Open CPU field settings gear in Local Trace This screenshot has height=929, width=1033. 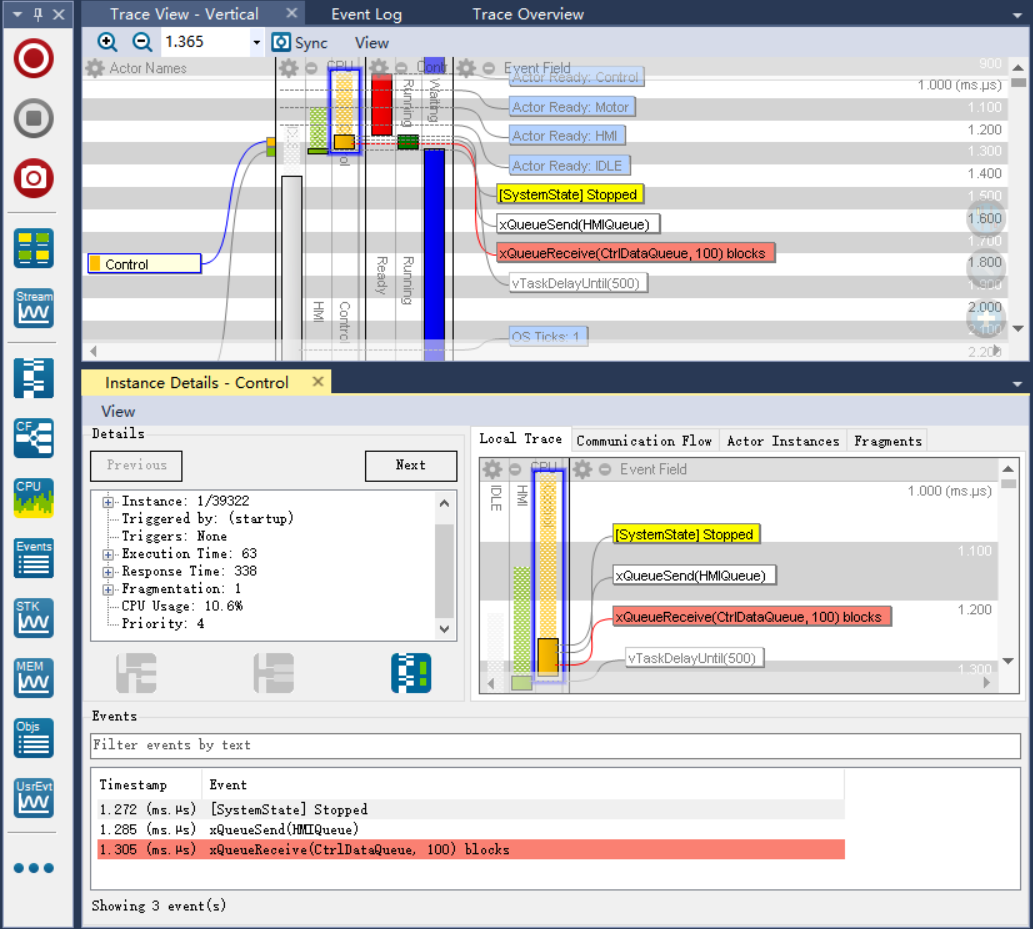click(x=492, y=469)
